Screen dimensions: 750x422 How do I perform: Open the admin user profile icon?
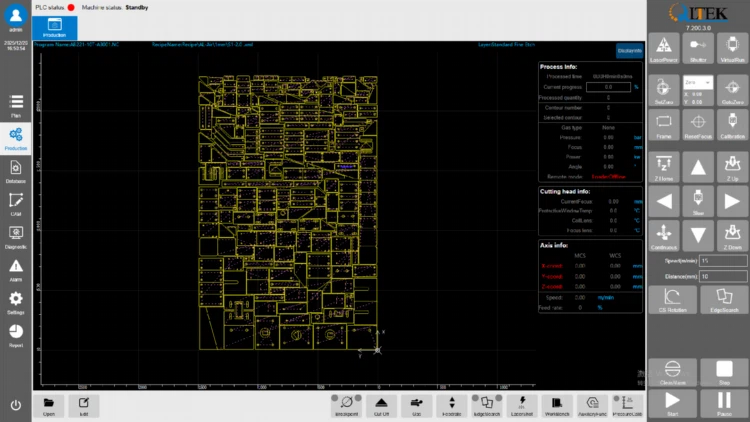(15, 15)
